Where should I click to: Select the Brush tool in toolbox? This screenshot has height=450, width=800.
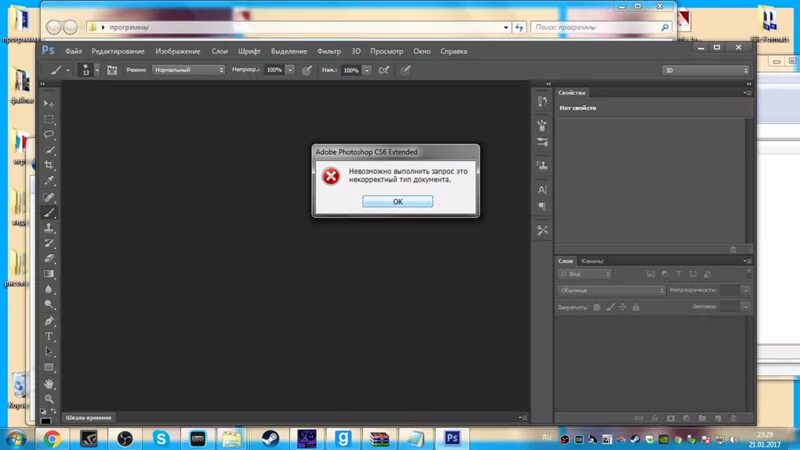tap(49, 212)
